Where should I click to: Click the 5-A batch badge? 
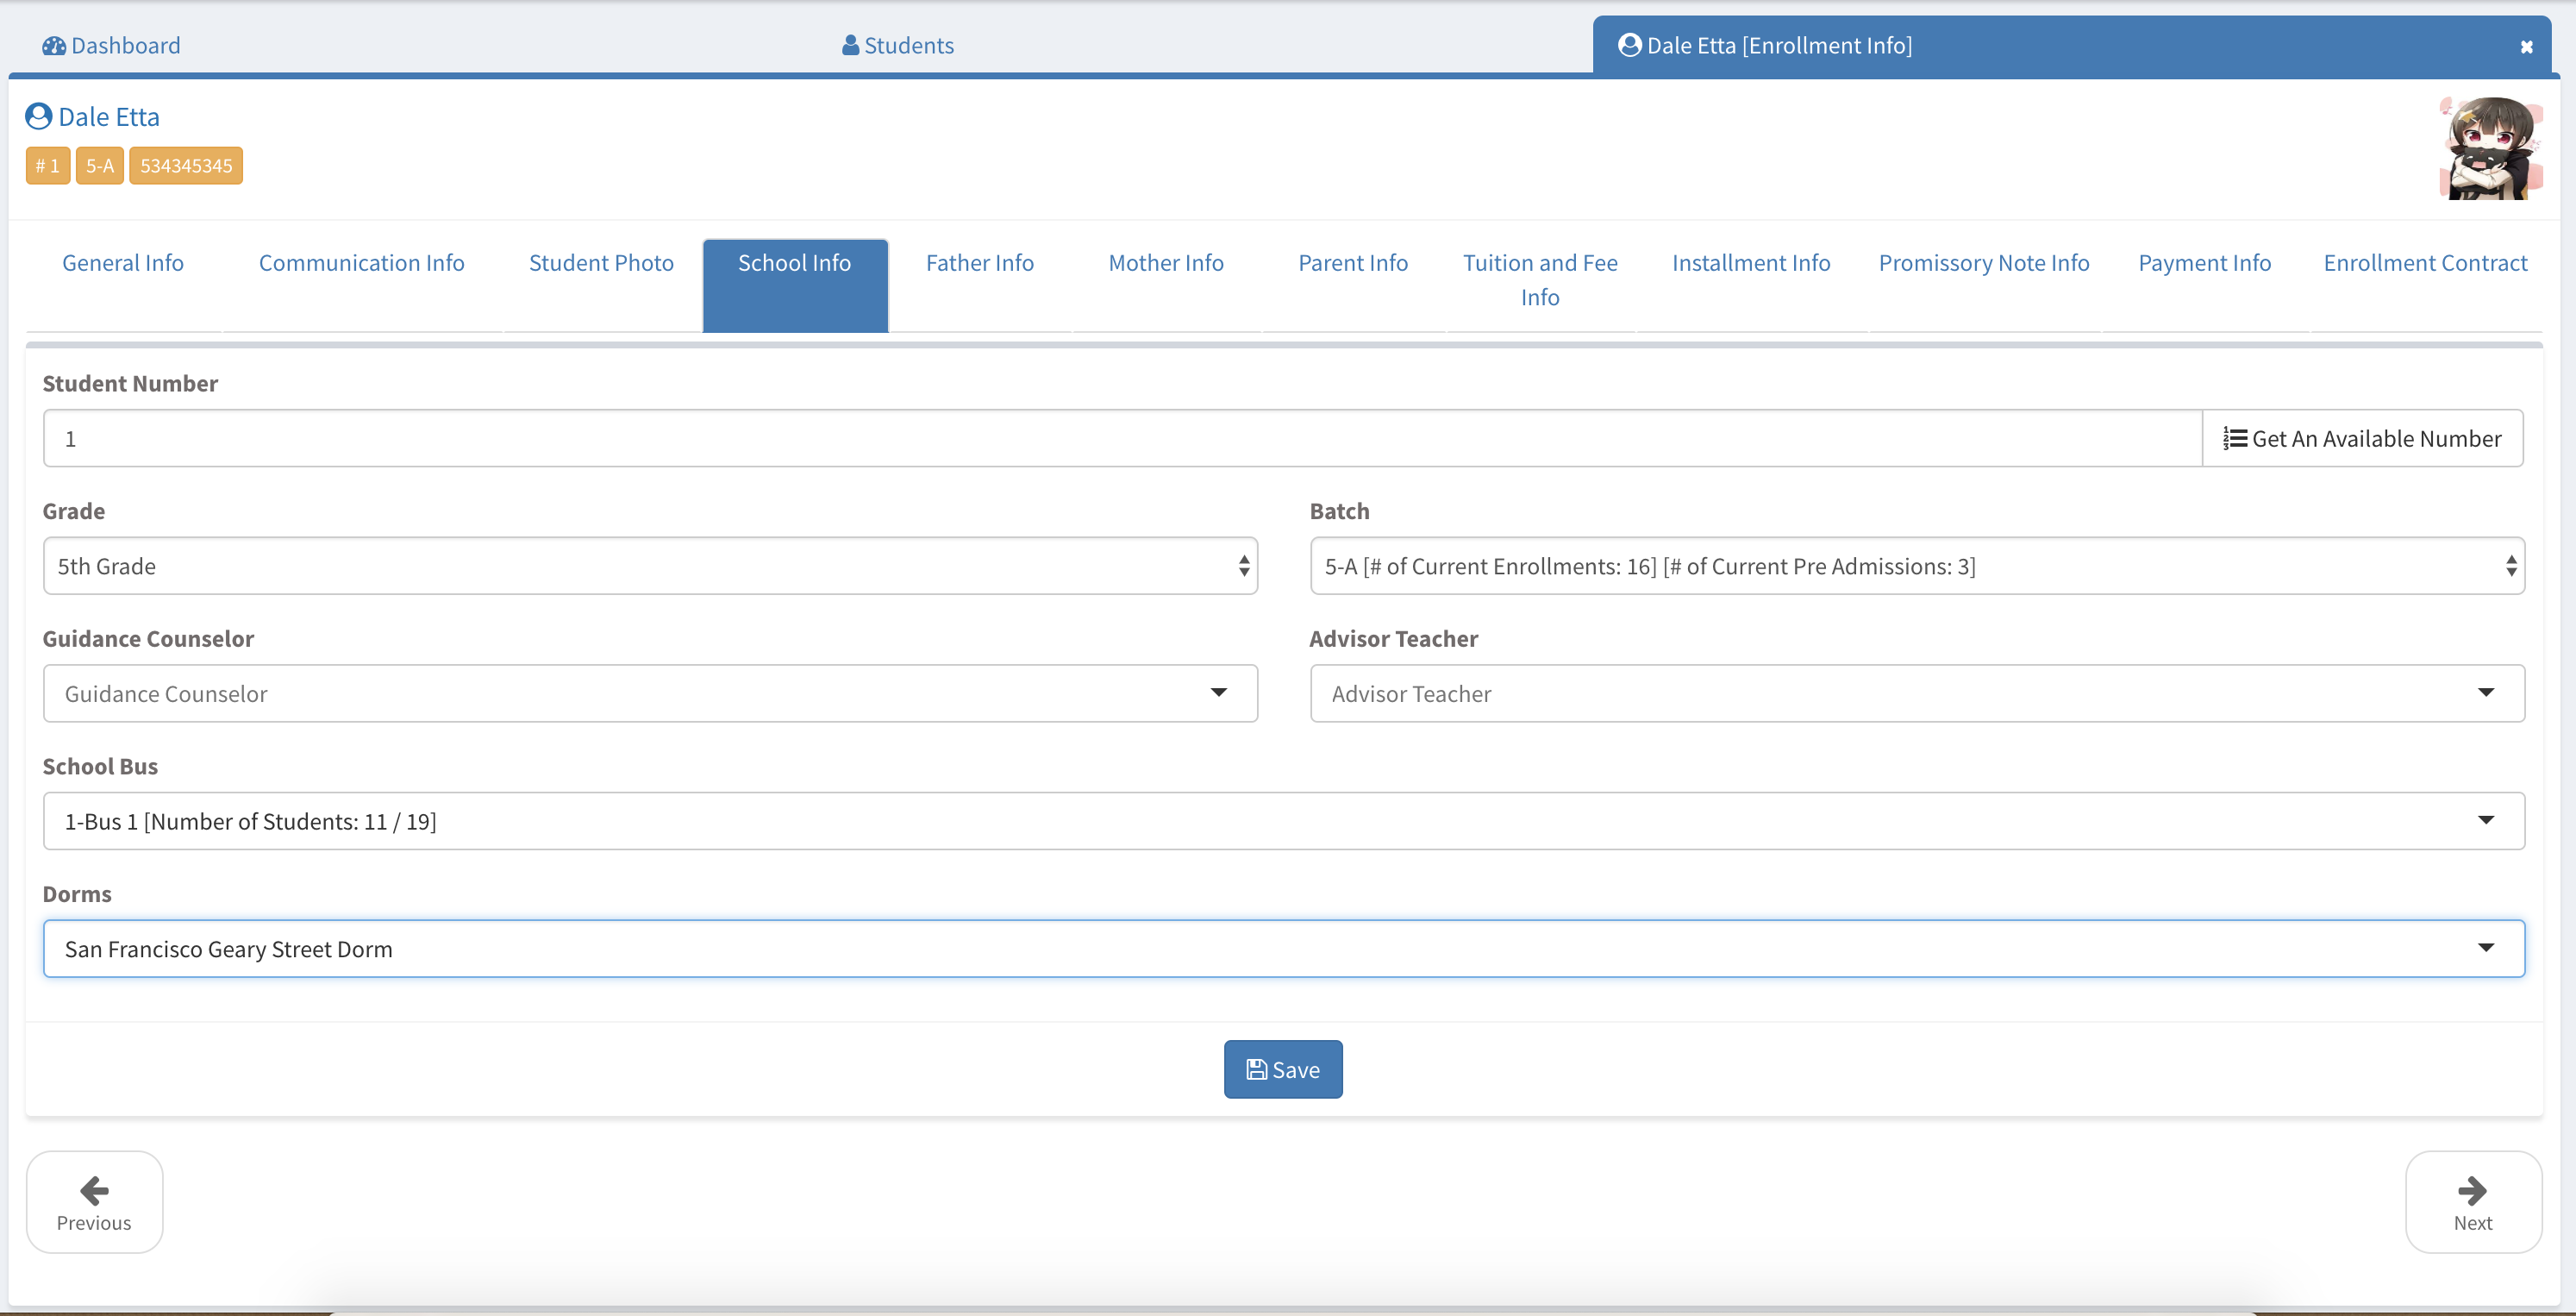pos(100,165)
